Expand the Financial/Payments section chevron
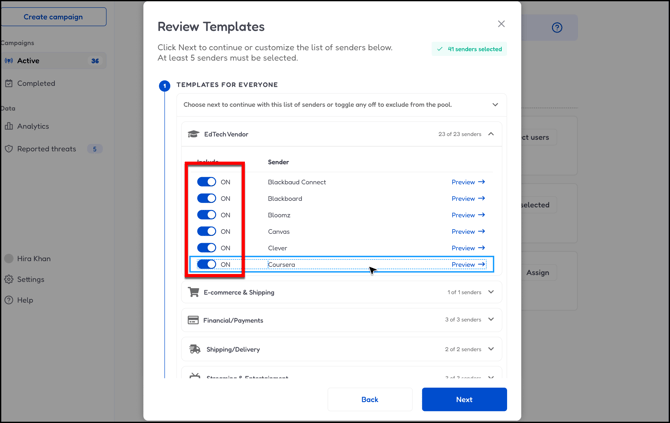The width and height of the screenshot is (670, 423). 491,319
